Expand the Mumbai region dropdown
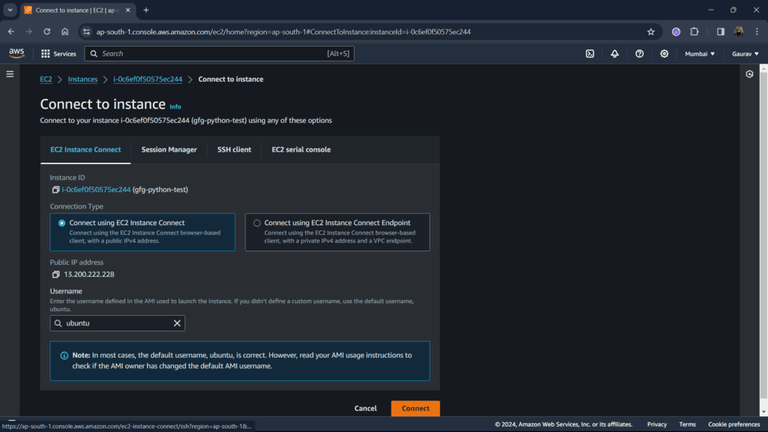 pos(699,54)
